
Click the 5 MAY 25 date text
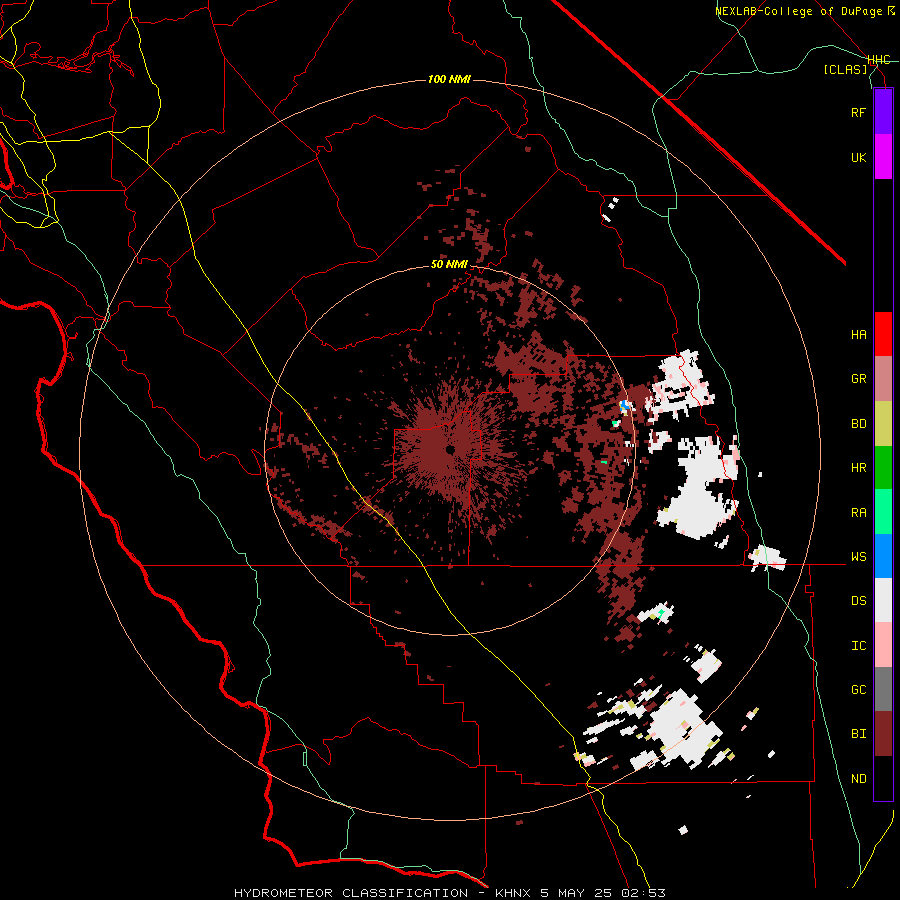pyautogui.click(x=576, y=893)
